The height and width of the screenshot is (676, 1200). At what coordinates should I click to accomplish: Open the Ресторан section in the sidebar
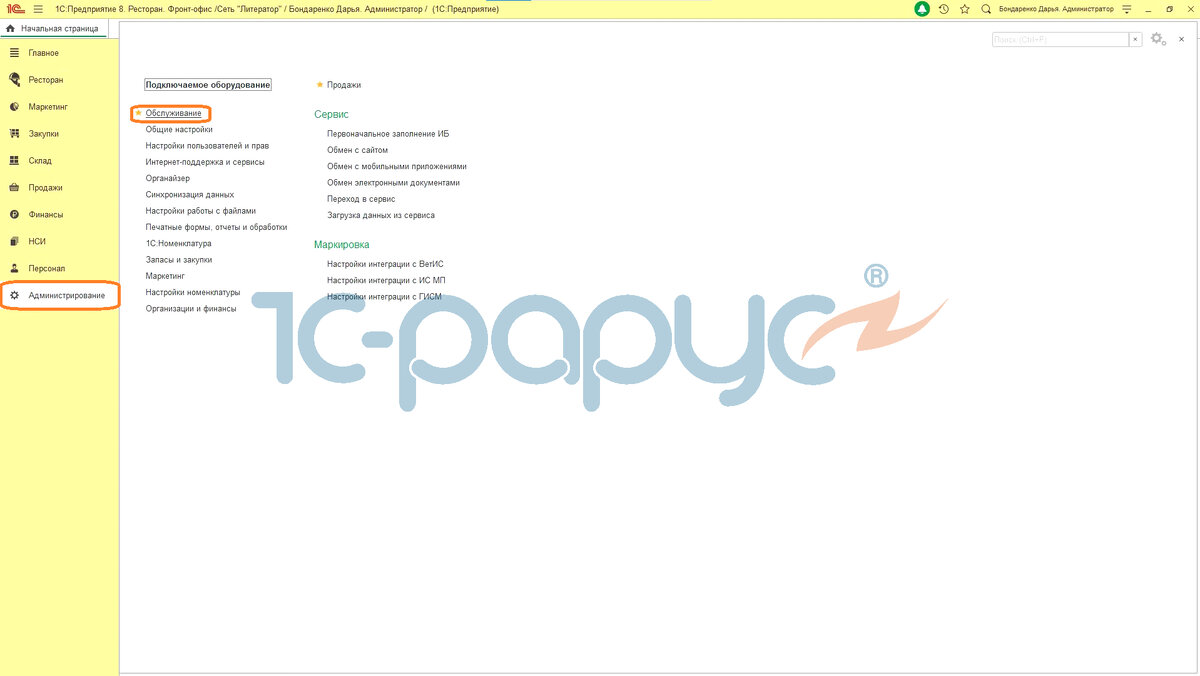pyautogui.click(x=46, y=80)
